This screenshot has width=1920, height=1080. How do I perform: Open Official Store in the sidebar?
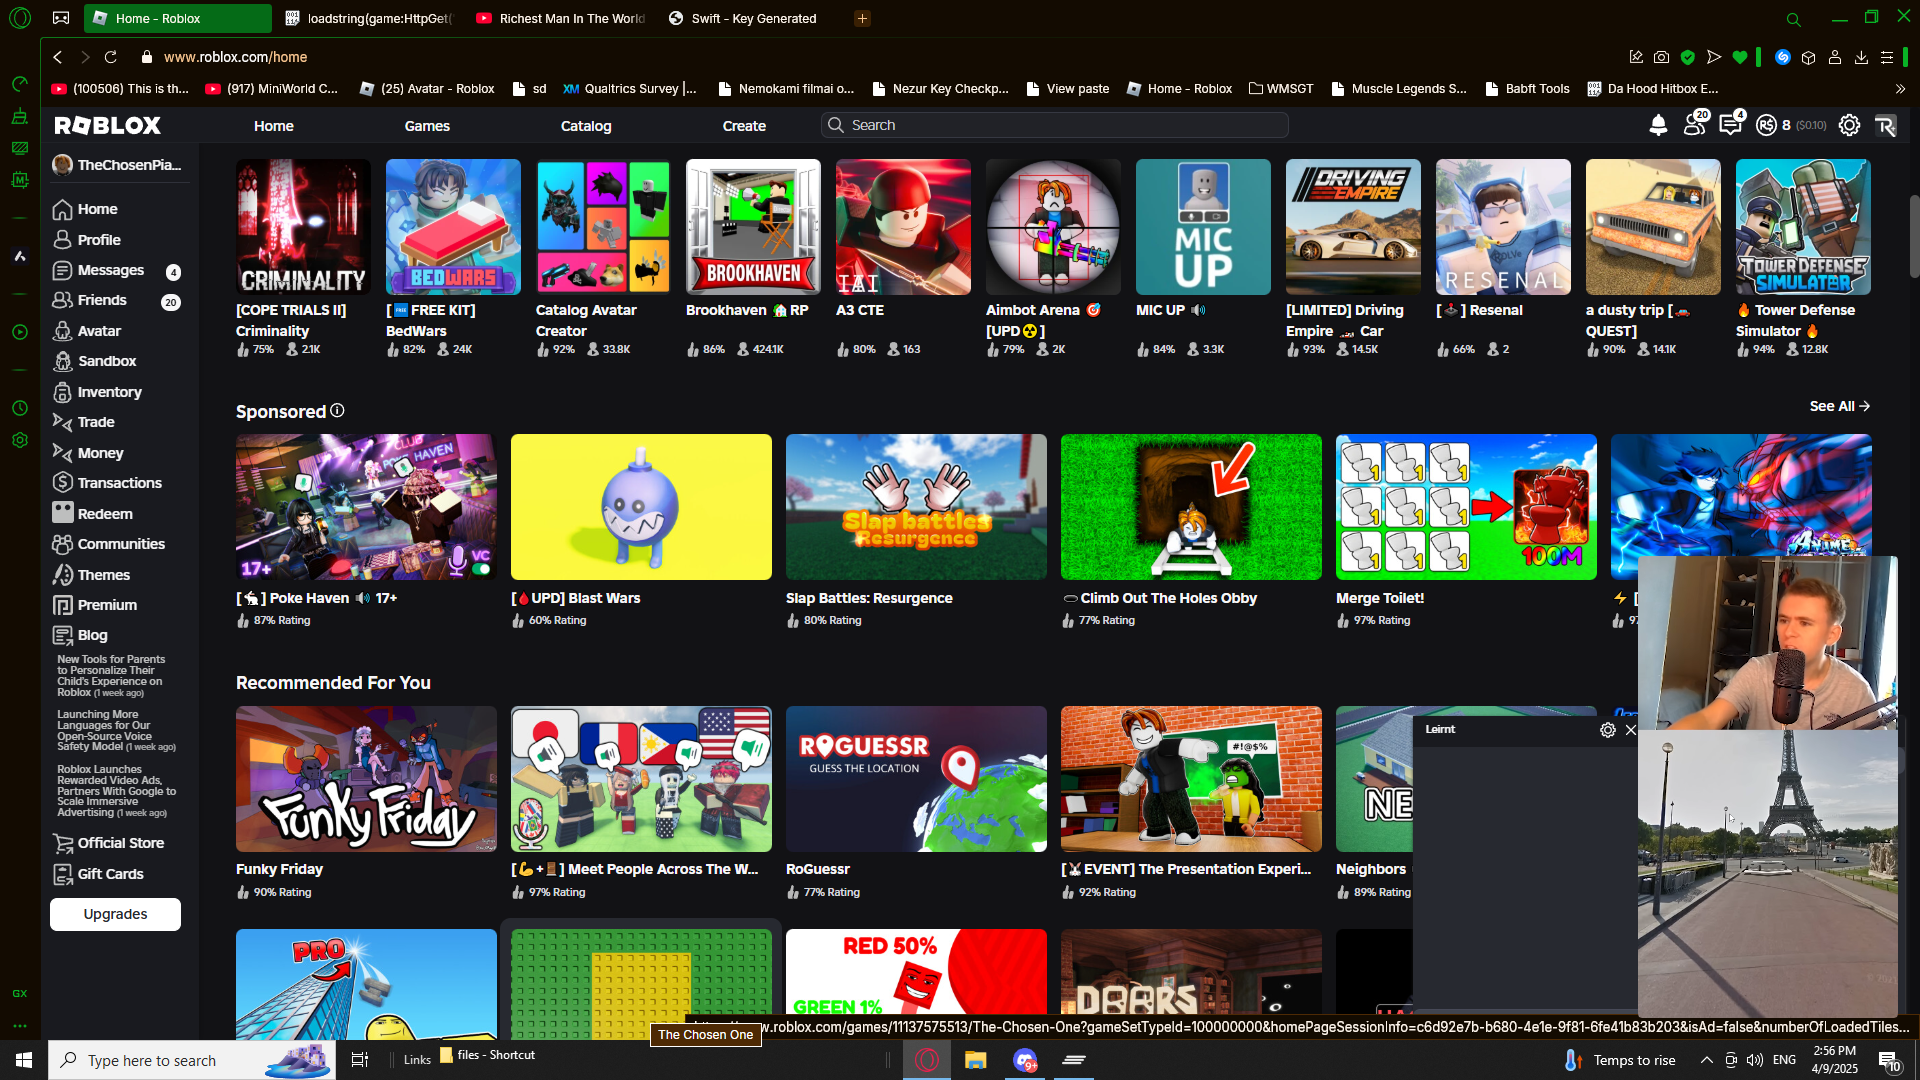[x=120, y=843]
